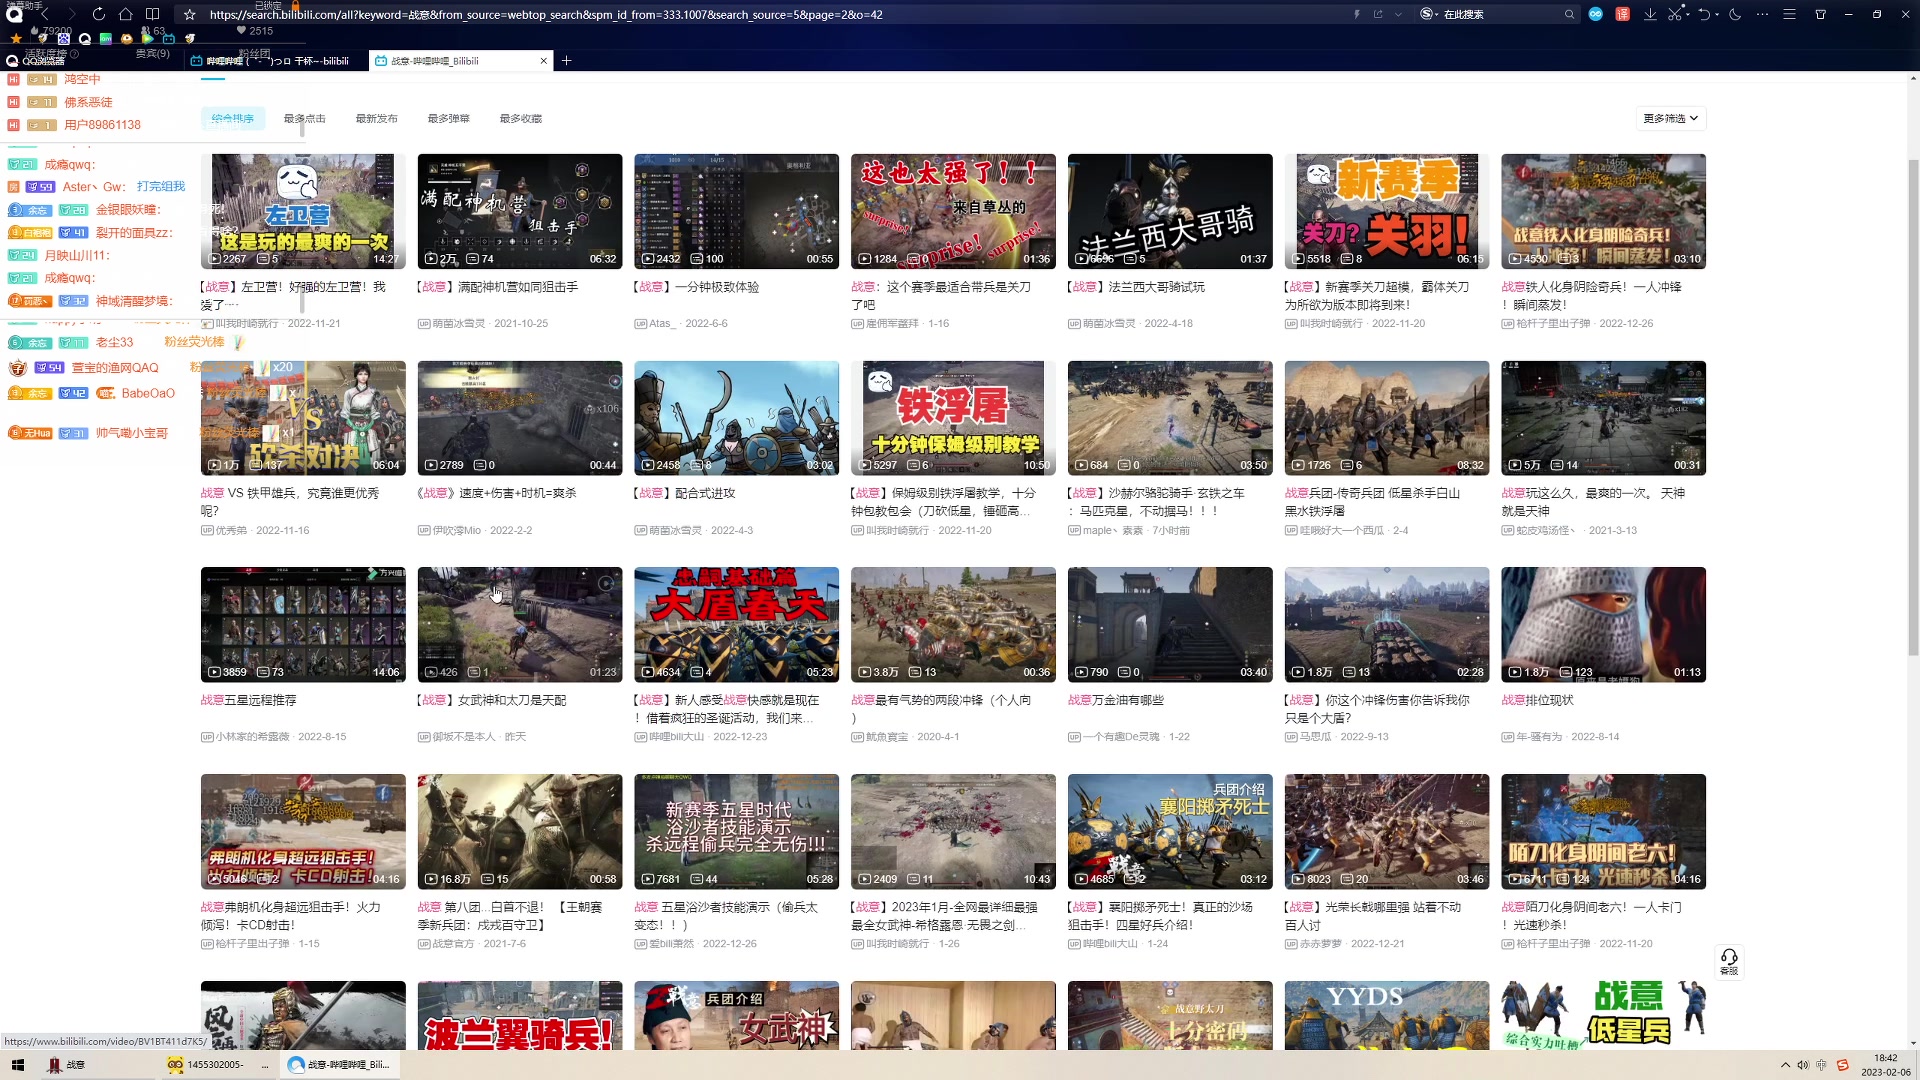Click the undo closed tab arrow icon
The height and width of the screenshot is (1080, 1920).
click(x=1703, y=14)
